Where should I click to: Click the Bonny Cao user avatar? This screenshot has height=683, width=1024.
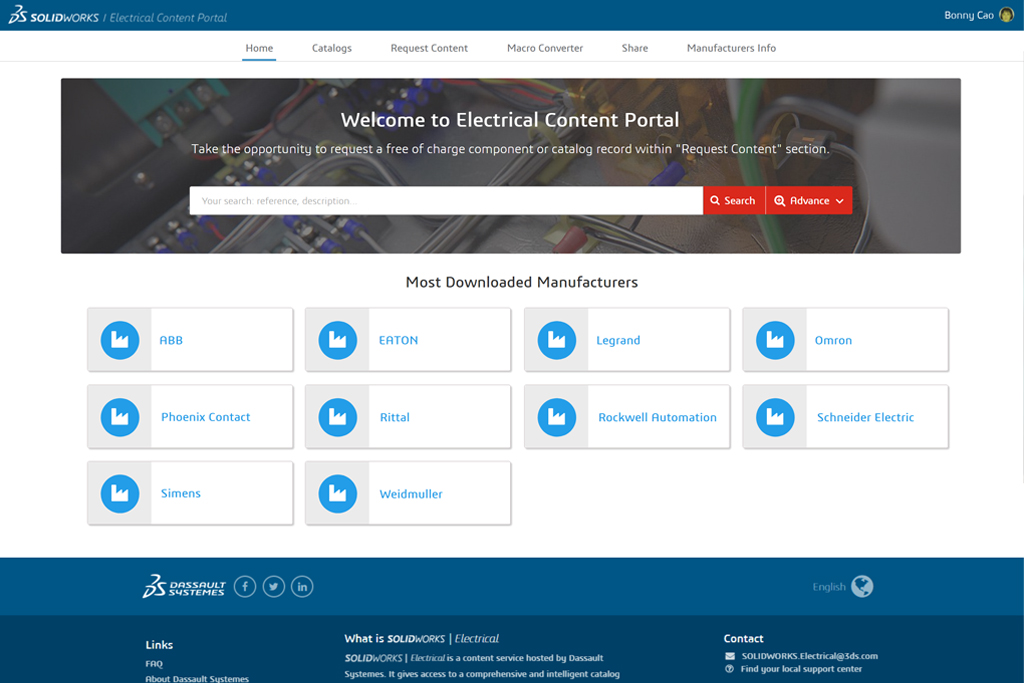1006,15
